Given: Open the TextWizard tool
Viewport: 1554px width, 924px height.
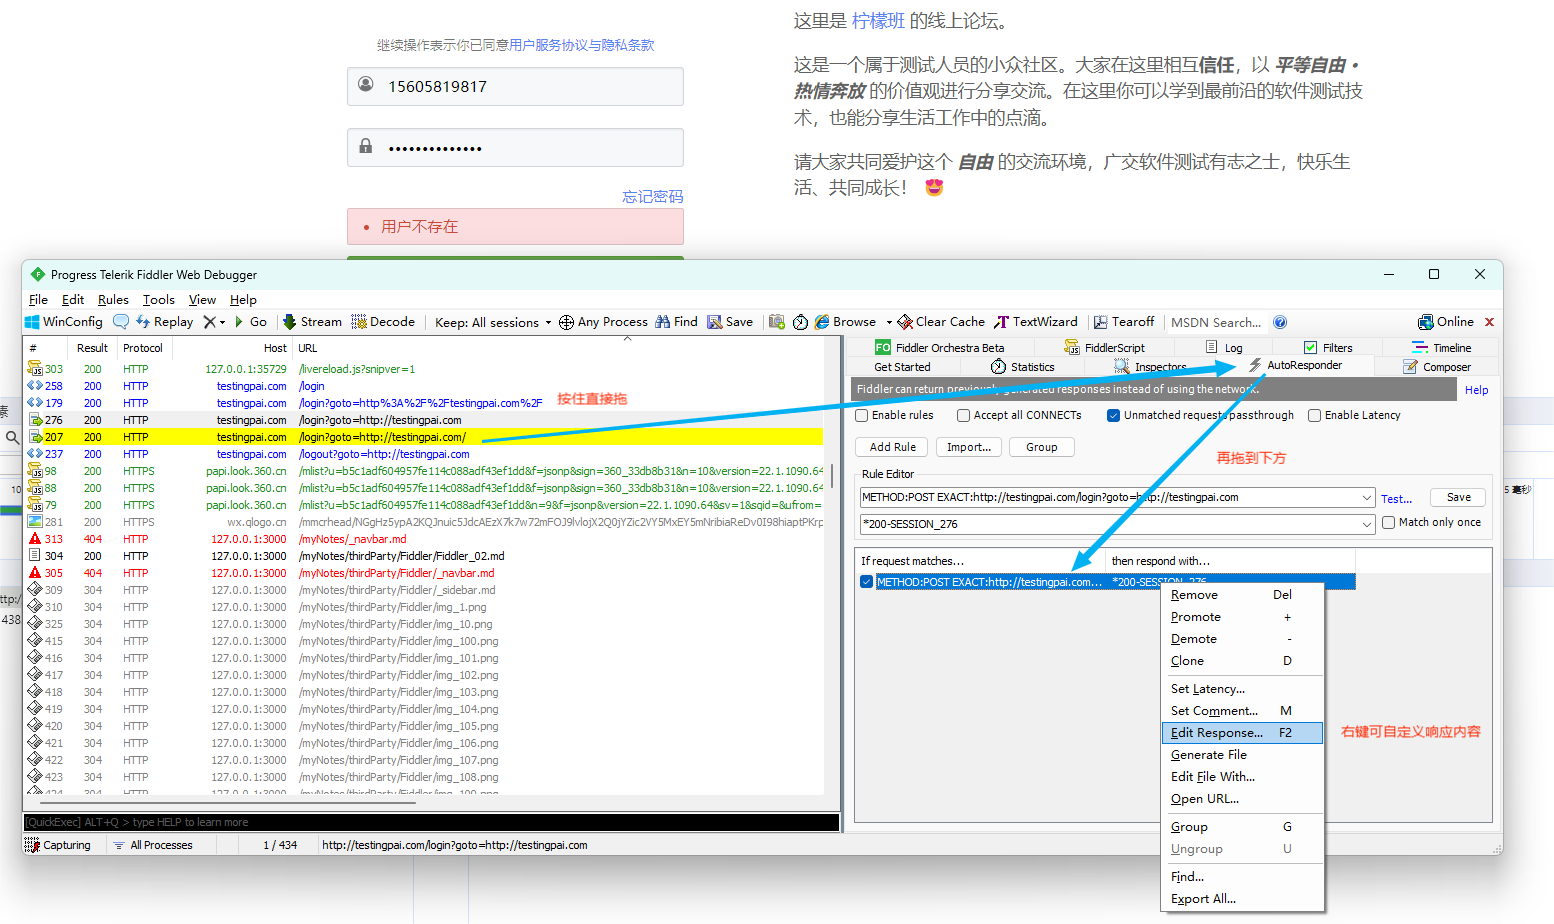Looking at the screenshot, I should 1036,322.
